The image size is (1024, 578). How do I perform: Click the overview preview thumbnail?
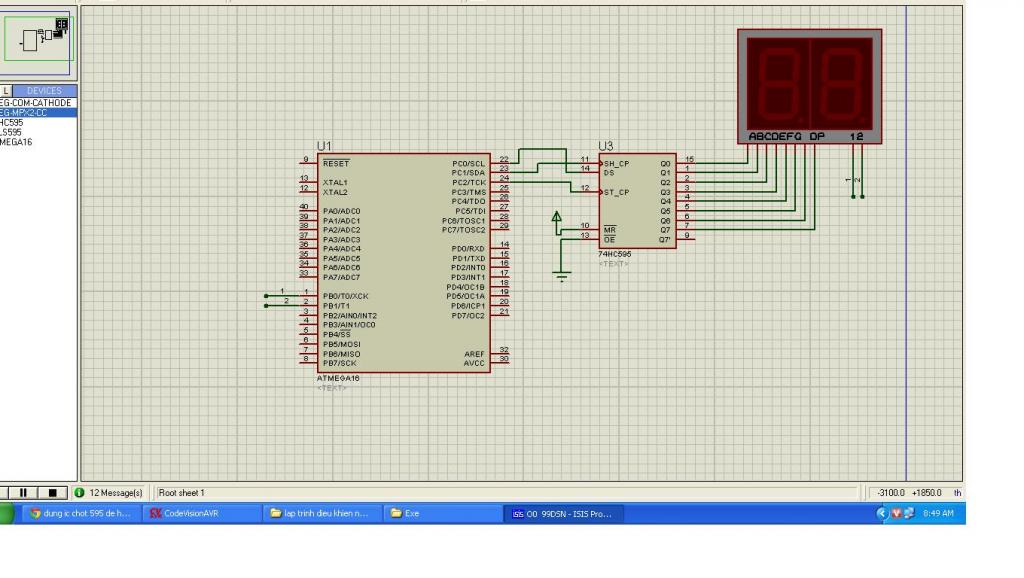click(38, 40)
